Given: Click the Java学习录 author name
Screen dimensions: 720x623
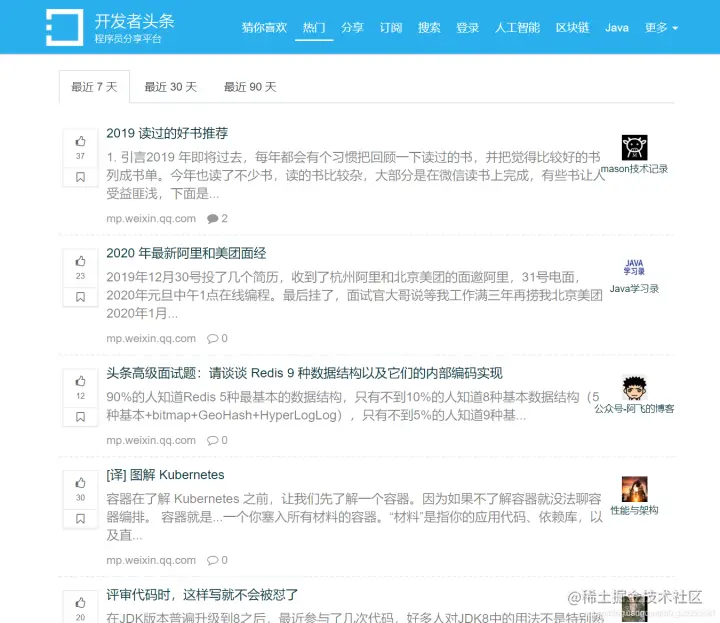Looking at the screenshot, I should [x=635, y=289].
